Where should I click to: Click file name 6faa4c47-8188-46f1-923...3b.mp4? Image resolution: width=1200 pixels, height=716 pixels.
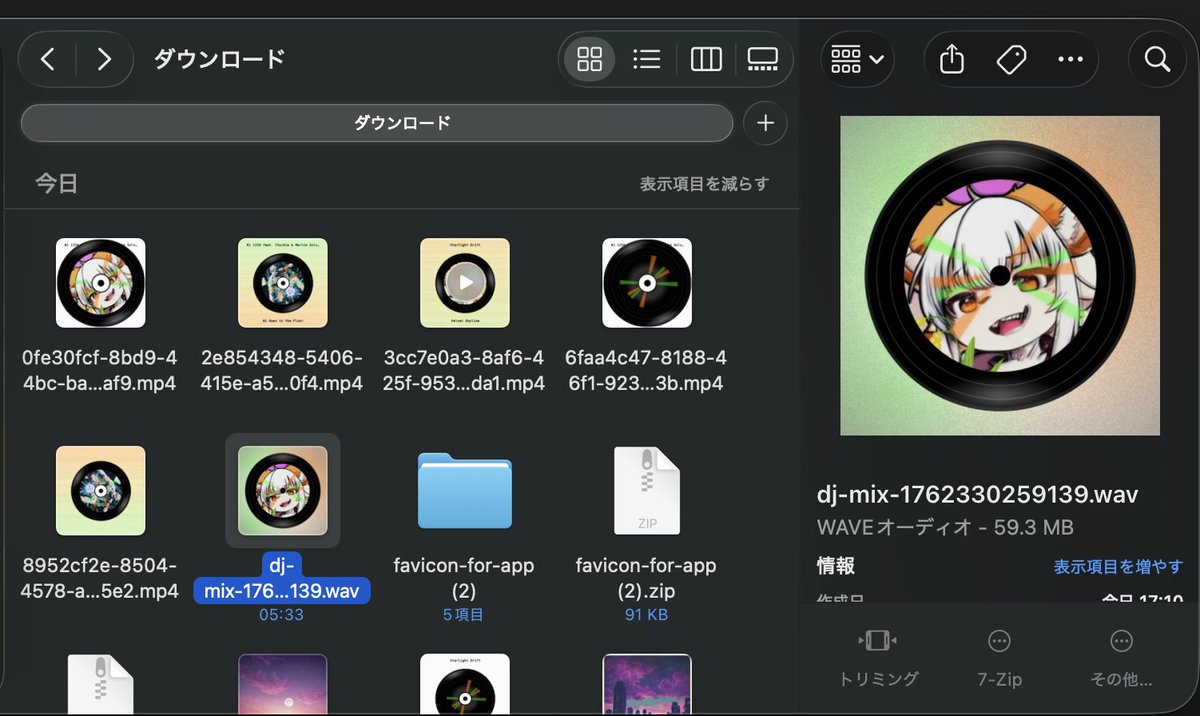(646, 370)
